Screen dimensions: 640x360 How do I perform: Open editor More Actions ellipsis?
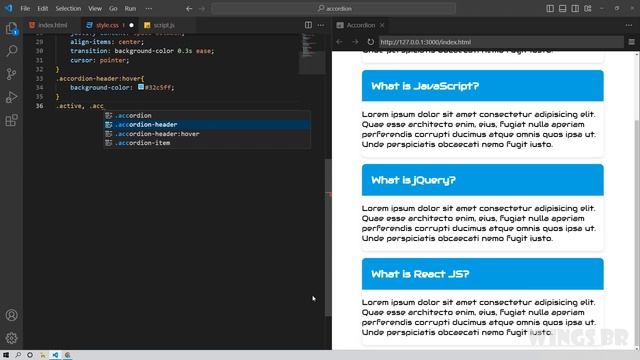click(321, 25)
